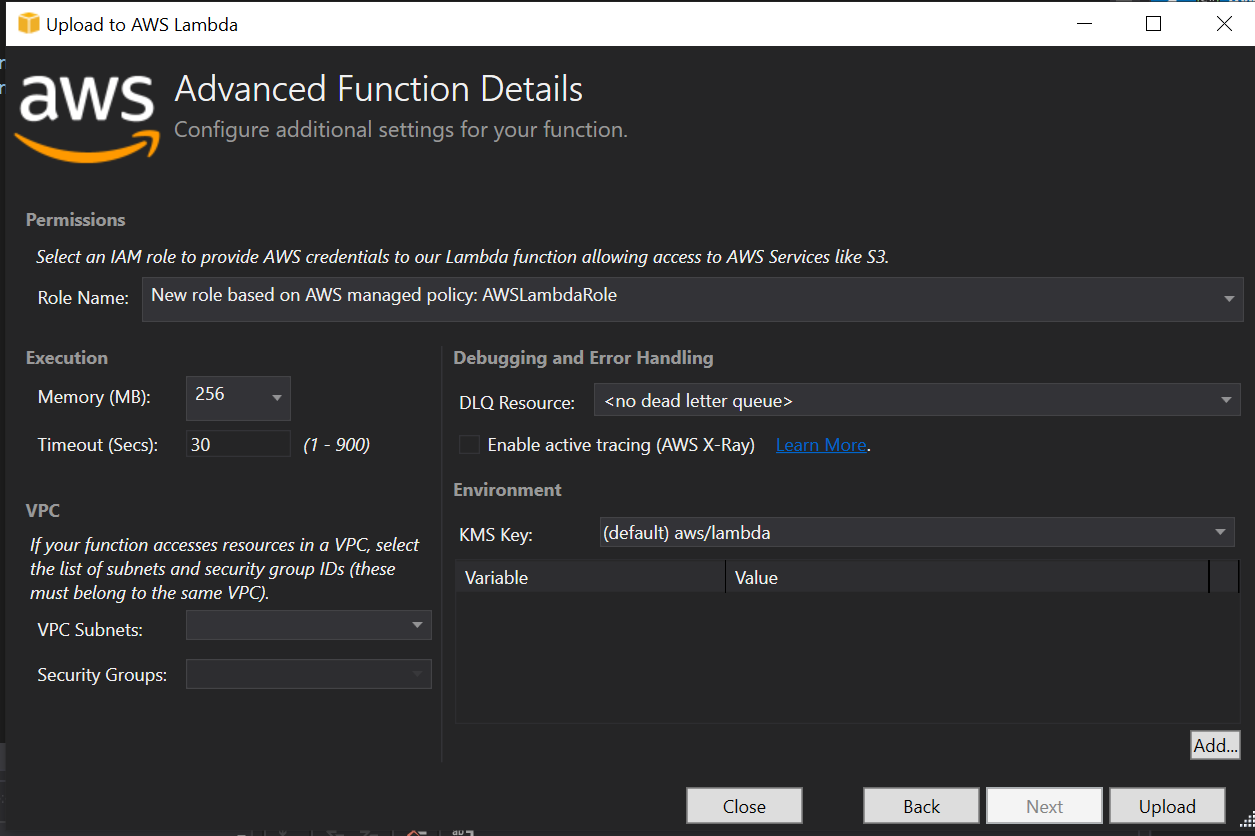Click the Add... environment variable button
1255x836 pixels.
click(1215, 745)
